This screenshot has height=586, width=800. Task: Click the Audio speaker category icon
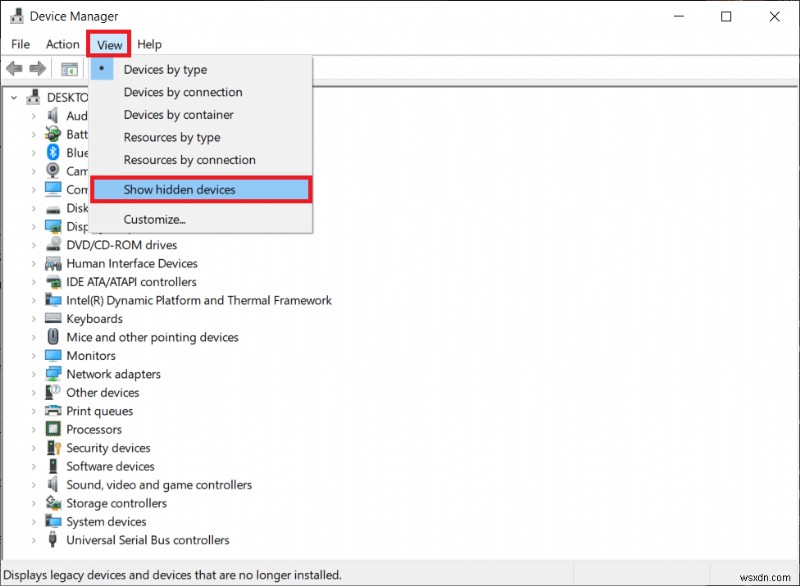tap(53, 116)
